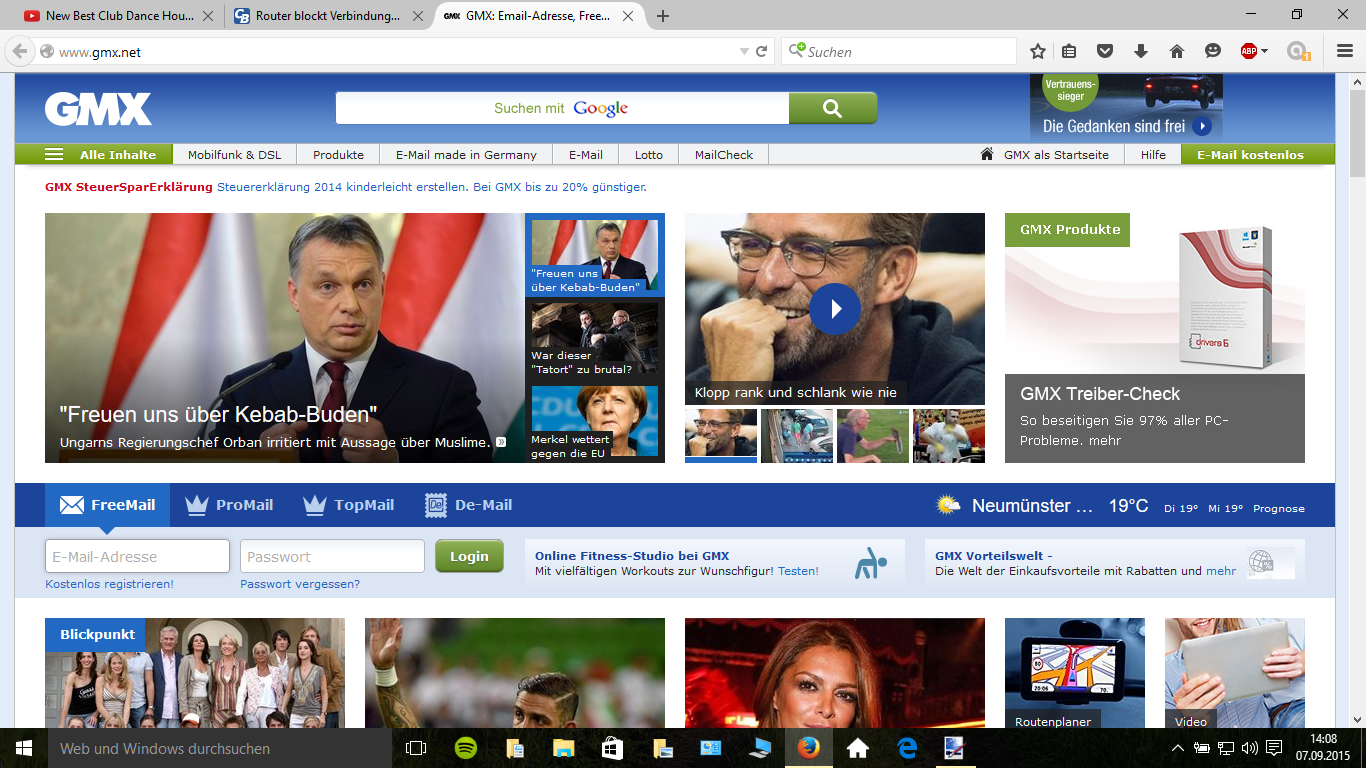1366x768 pixels.
Task: Open Firefox Hello smiley chat icon
Action: pyautogui.click(x=1213, y=51)
